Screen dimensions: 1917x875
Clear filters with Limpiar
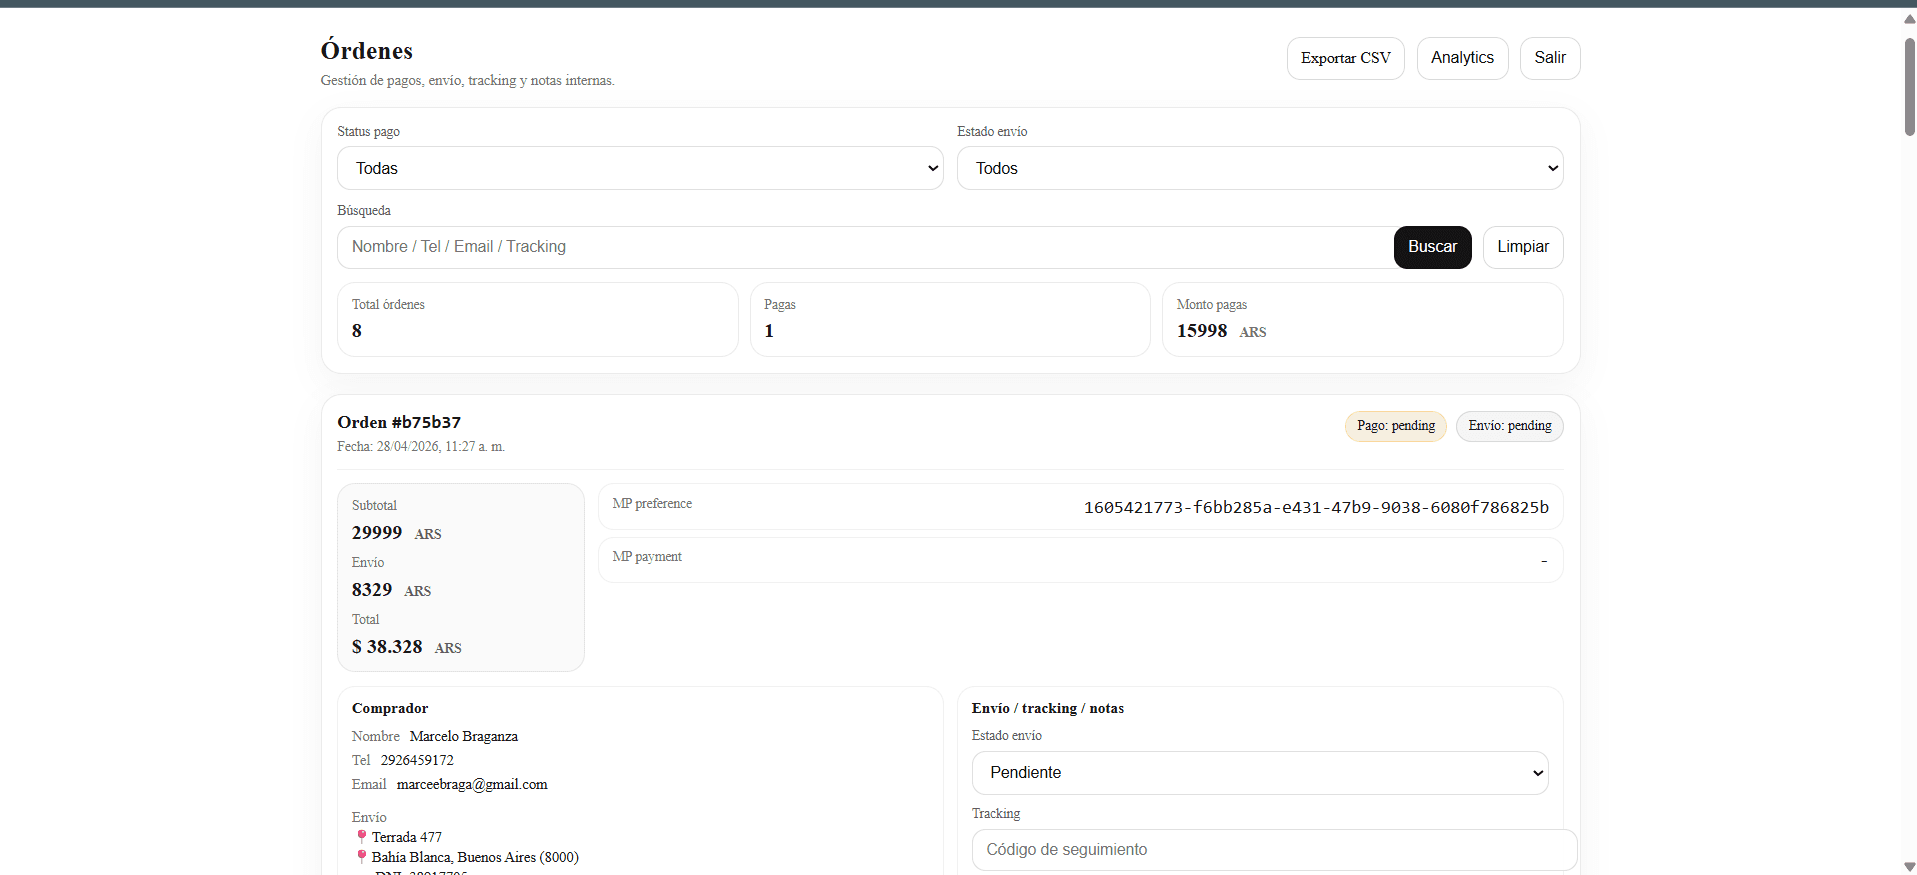(x=1523, y=247)
